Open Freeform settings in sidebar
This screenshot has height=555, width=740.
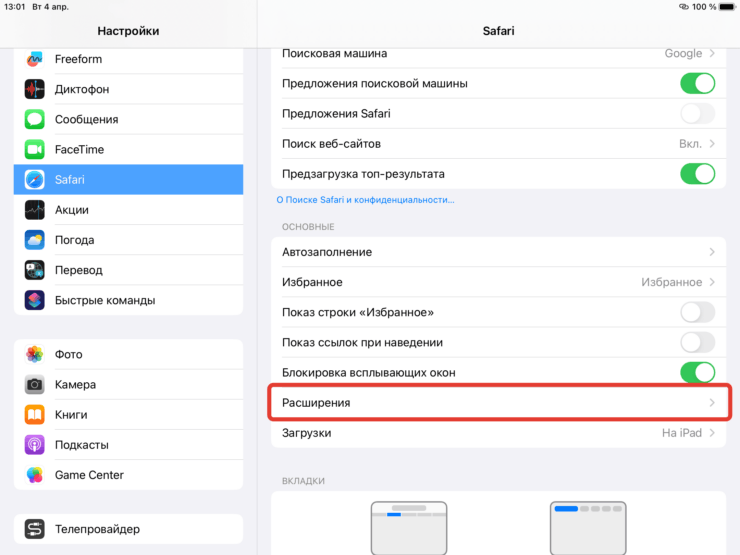click(x=128, y=59)
